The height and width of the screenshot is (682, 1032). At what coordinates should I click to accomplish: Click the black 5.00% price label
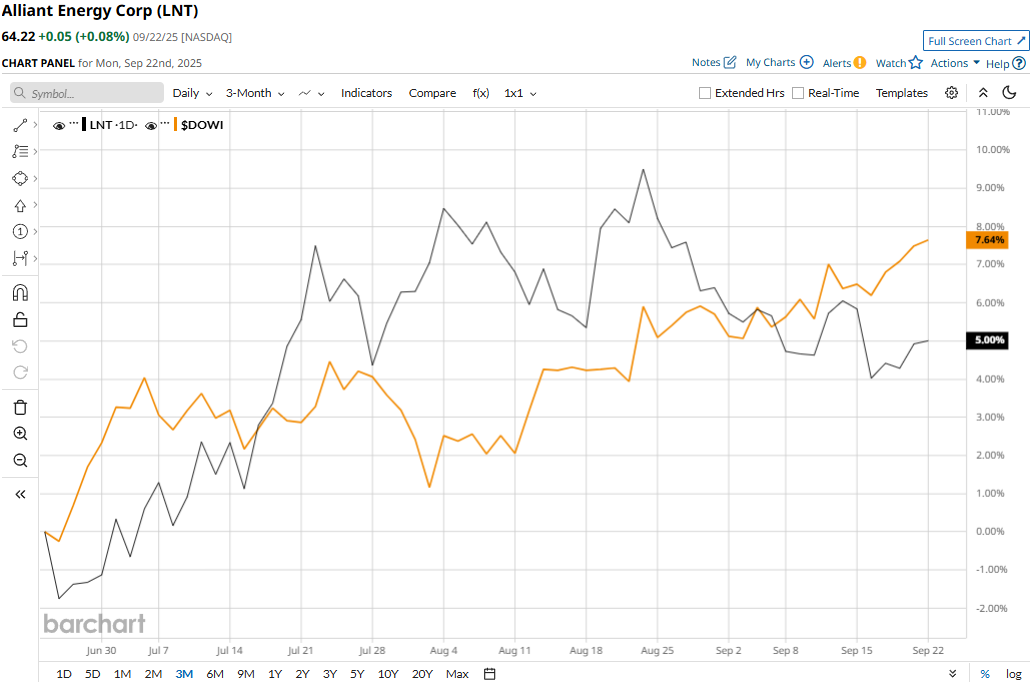(987, 340)
